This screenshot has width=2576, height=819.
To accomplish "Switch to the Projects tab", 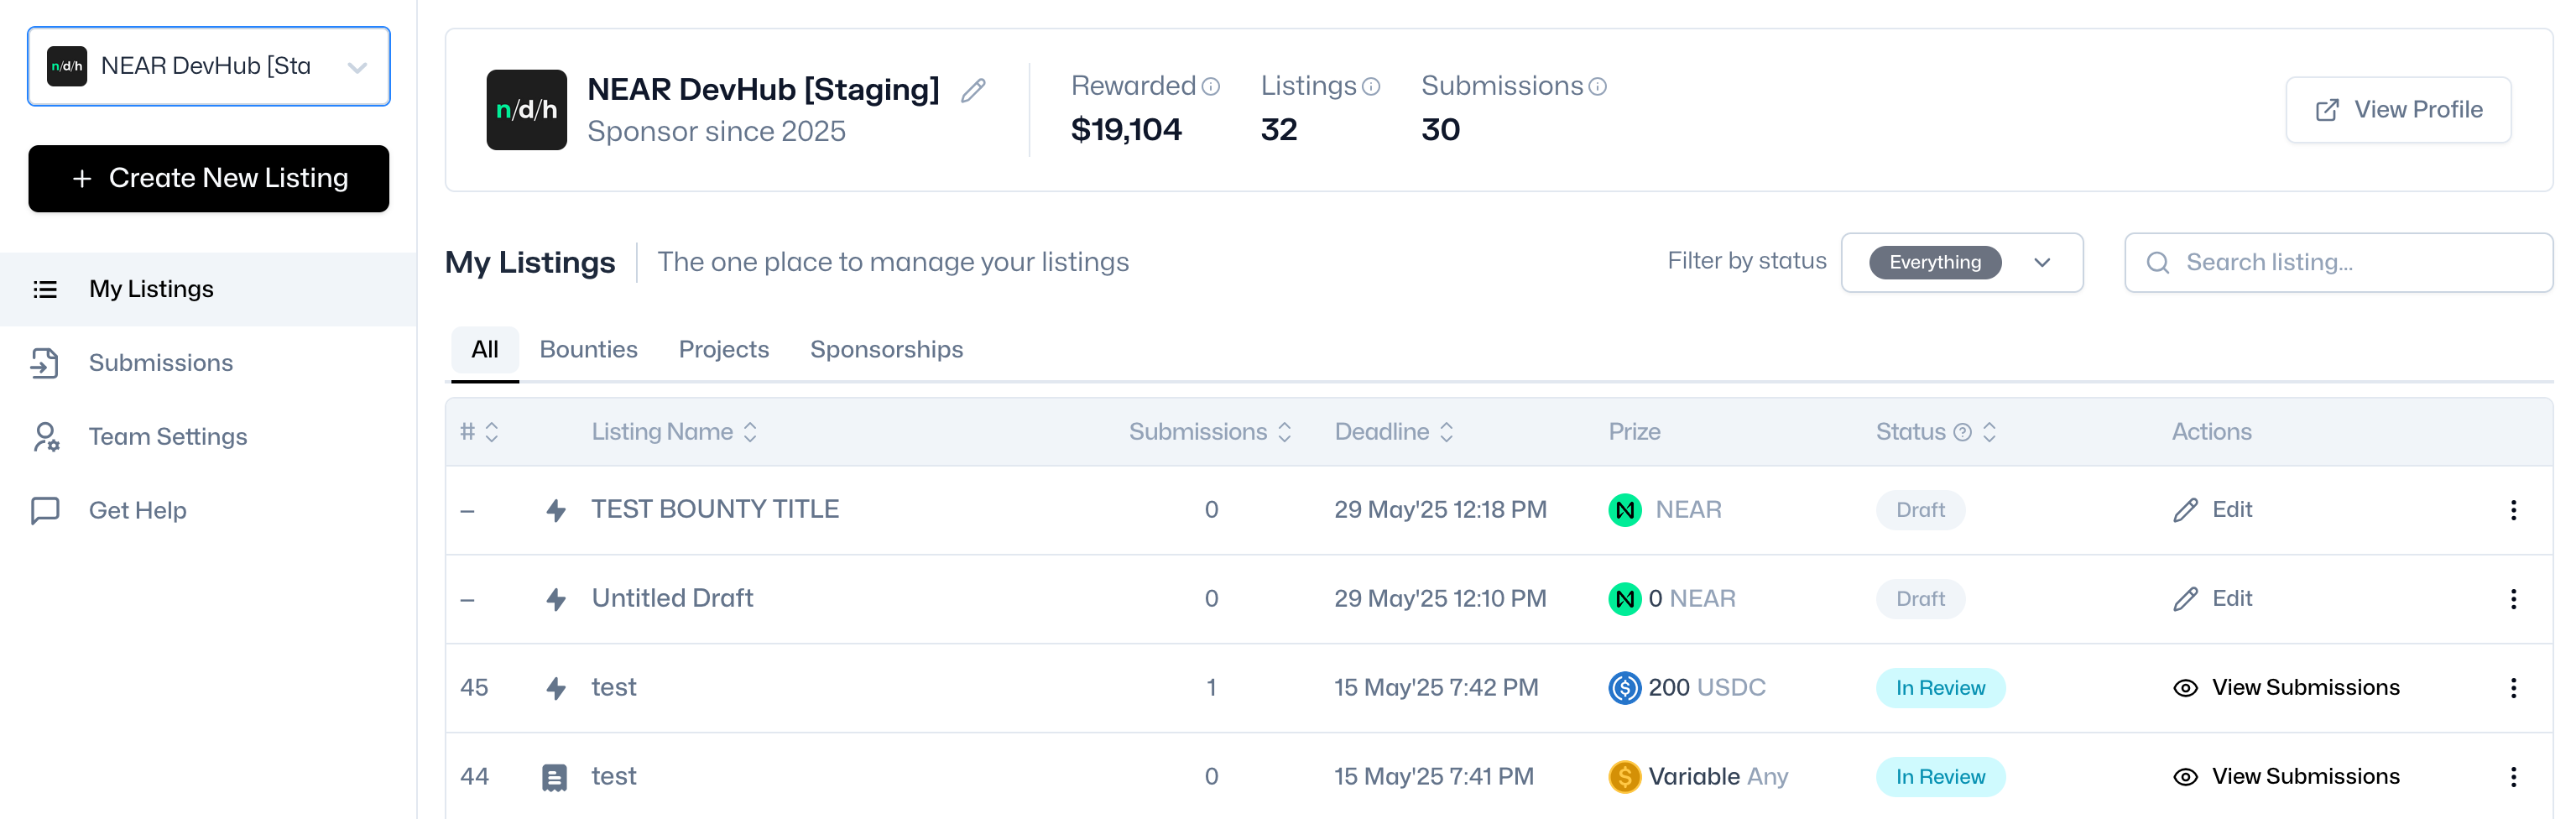I will [723, 350].
